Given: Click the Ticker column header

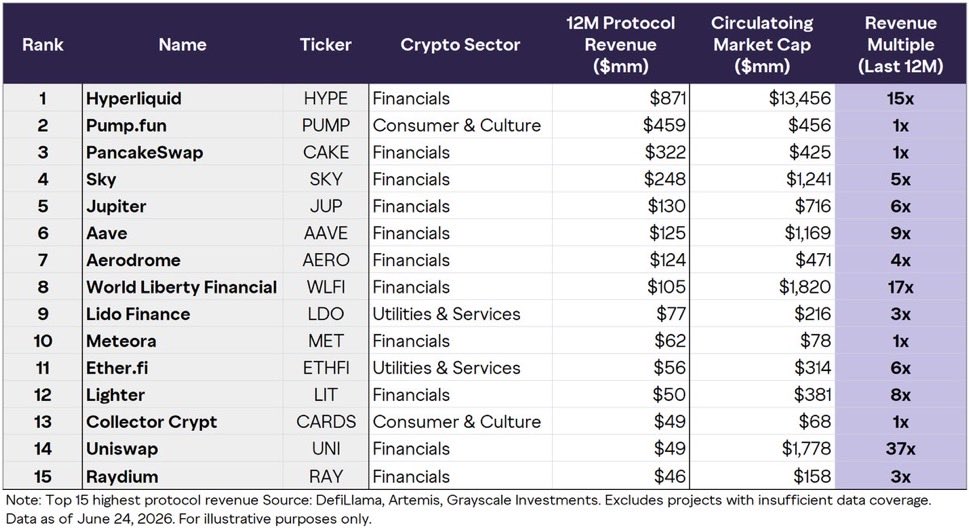Looking at the screenshot, I should (326, 45).
